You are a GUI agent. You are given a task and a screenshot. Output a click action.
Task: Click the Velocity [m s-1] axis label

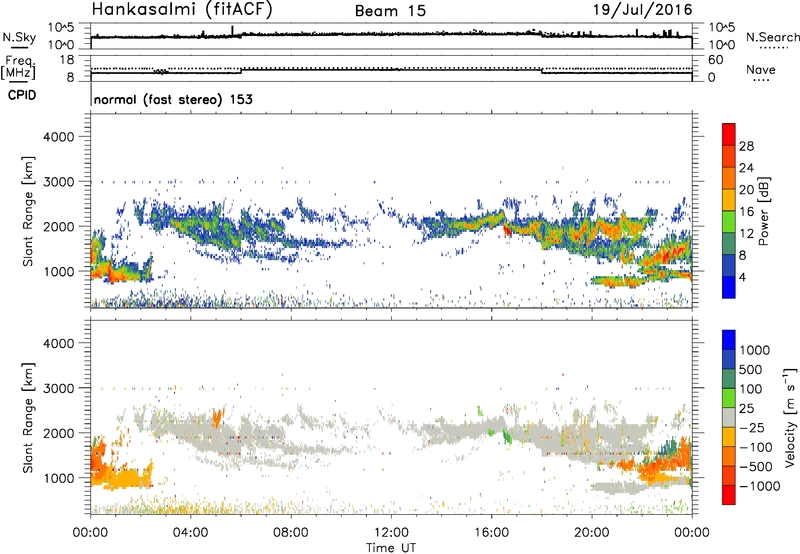click(790, 417)
